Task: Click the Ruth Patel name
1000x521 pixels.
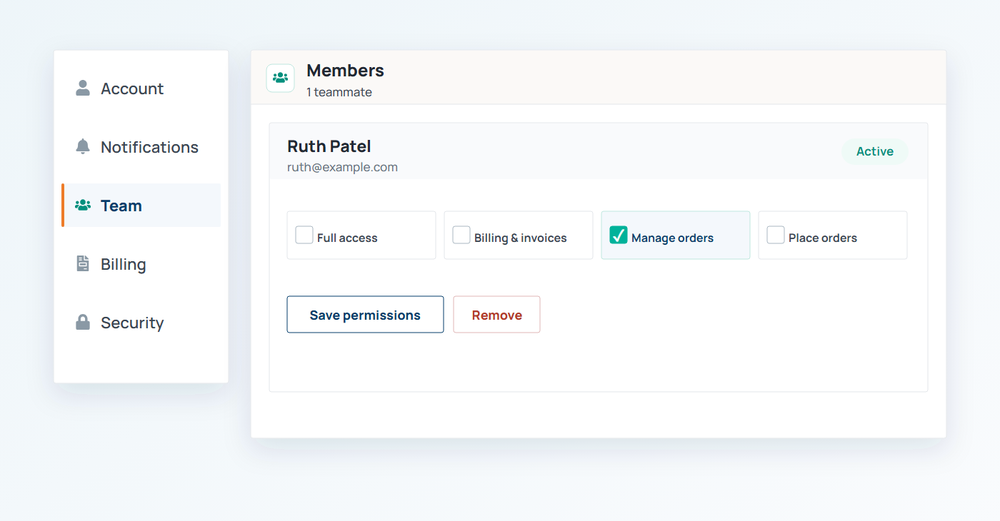Action: tap(329, 146)
